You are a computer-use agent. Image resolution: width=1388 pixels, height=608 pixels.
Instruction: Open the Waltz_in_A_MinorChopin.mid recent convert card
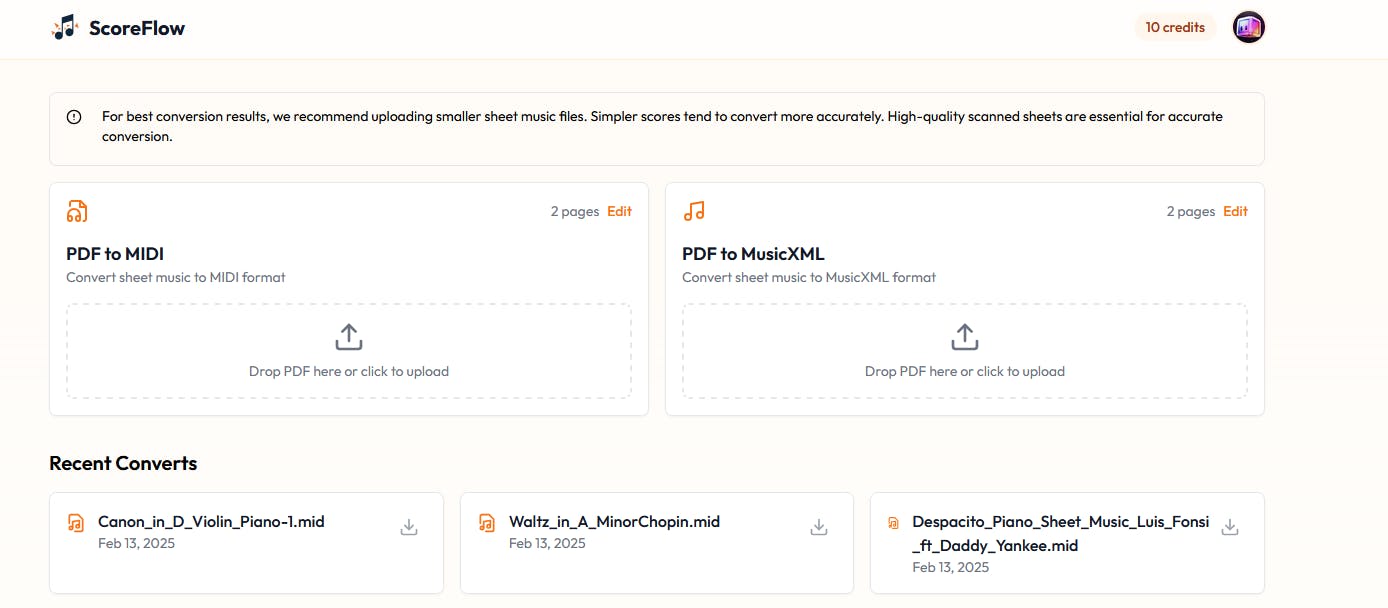657,543
